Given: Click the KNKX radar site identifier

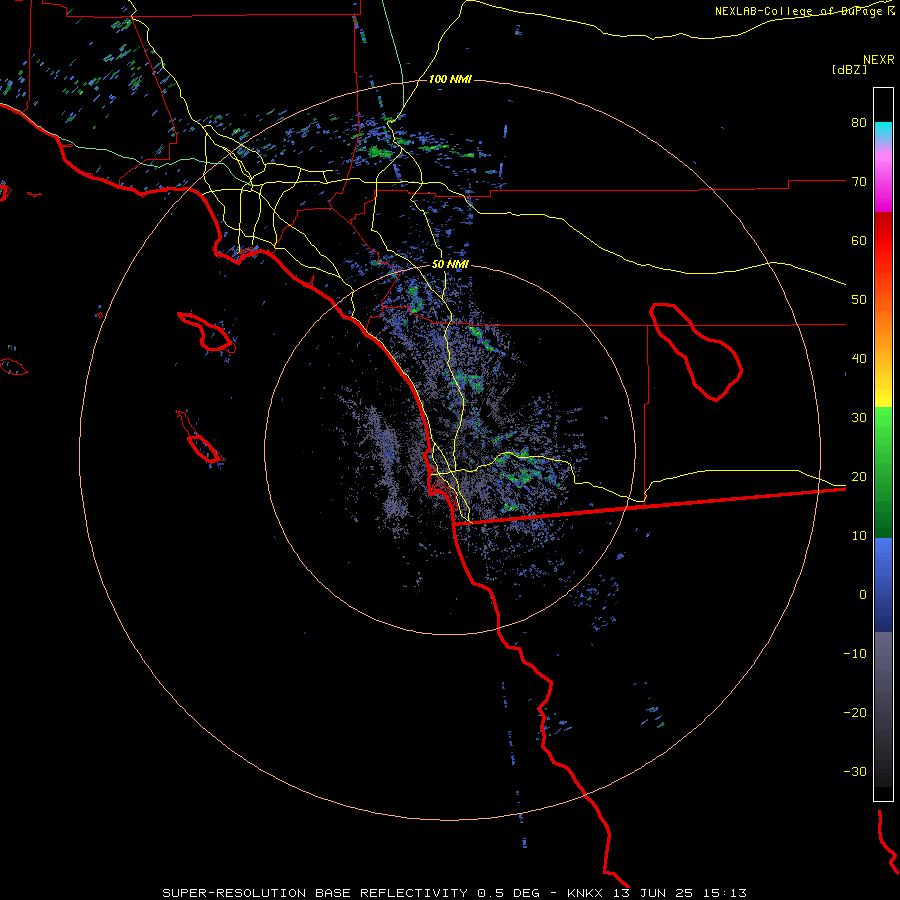Looking at the screenshot, I should 584,893.
